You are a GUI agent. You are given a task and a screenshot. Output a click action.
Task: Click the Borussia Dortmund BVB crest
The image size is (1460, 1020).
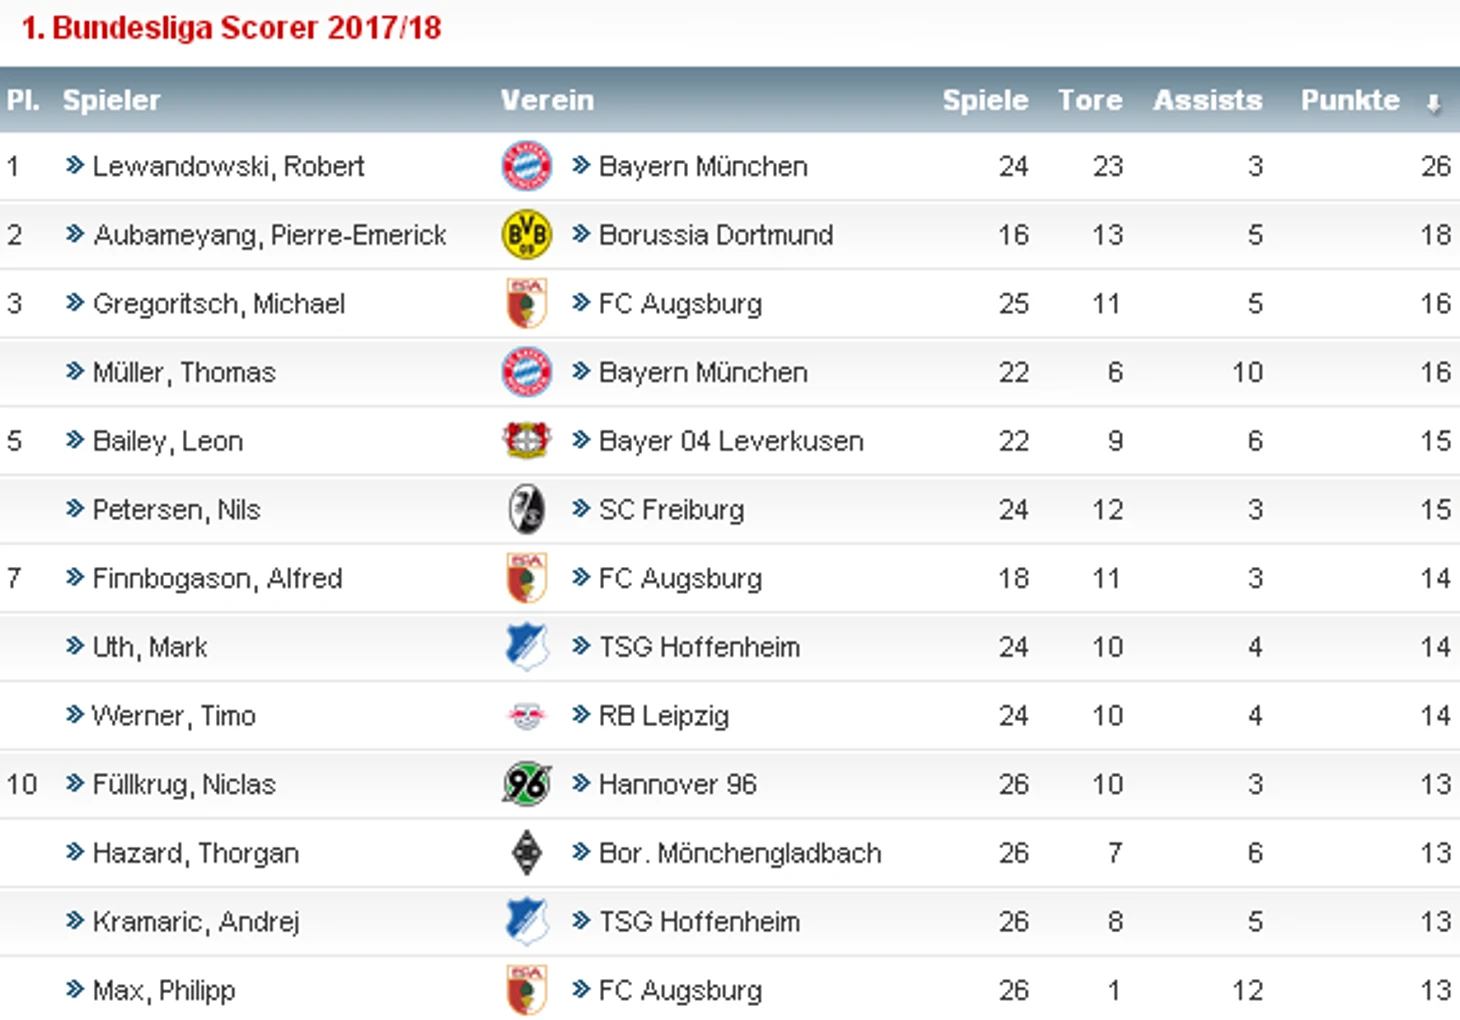coord(526,235)
